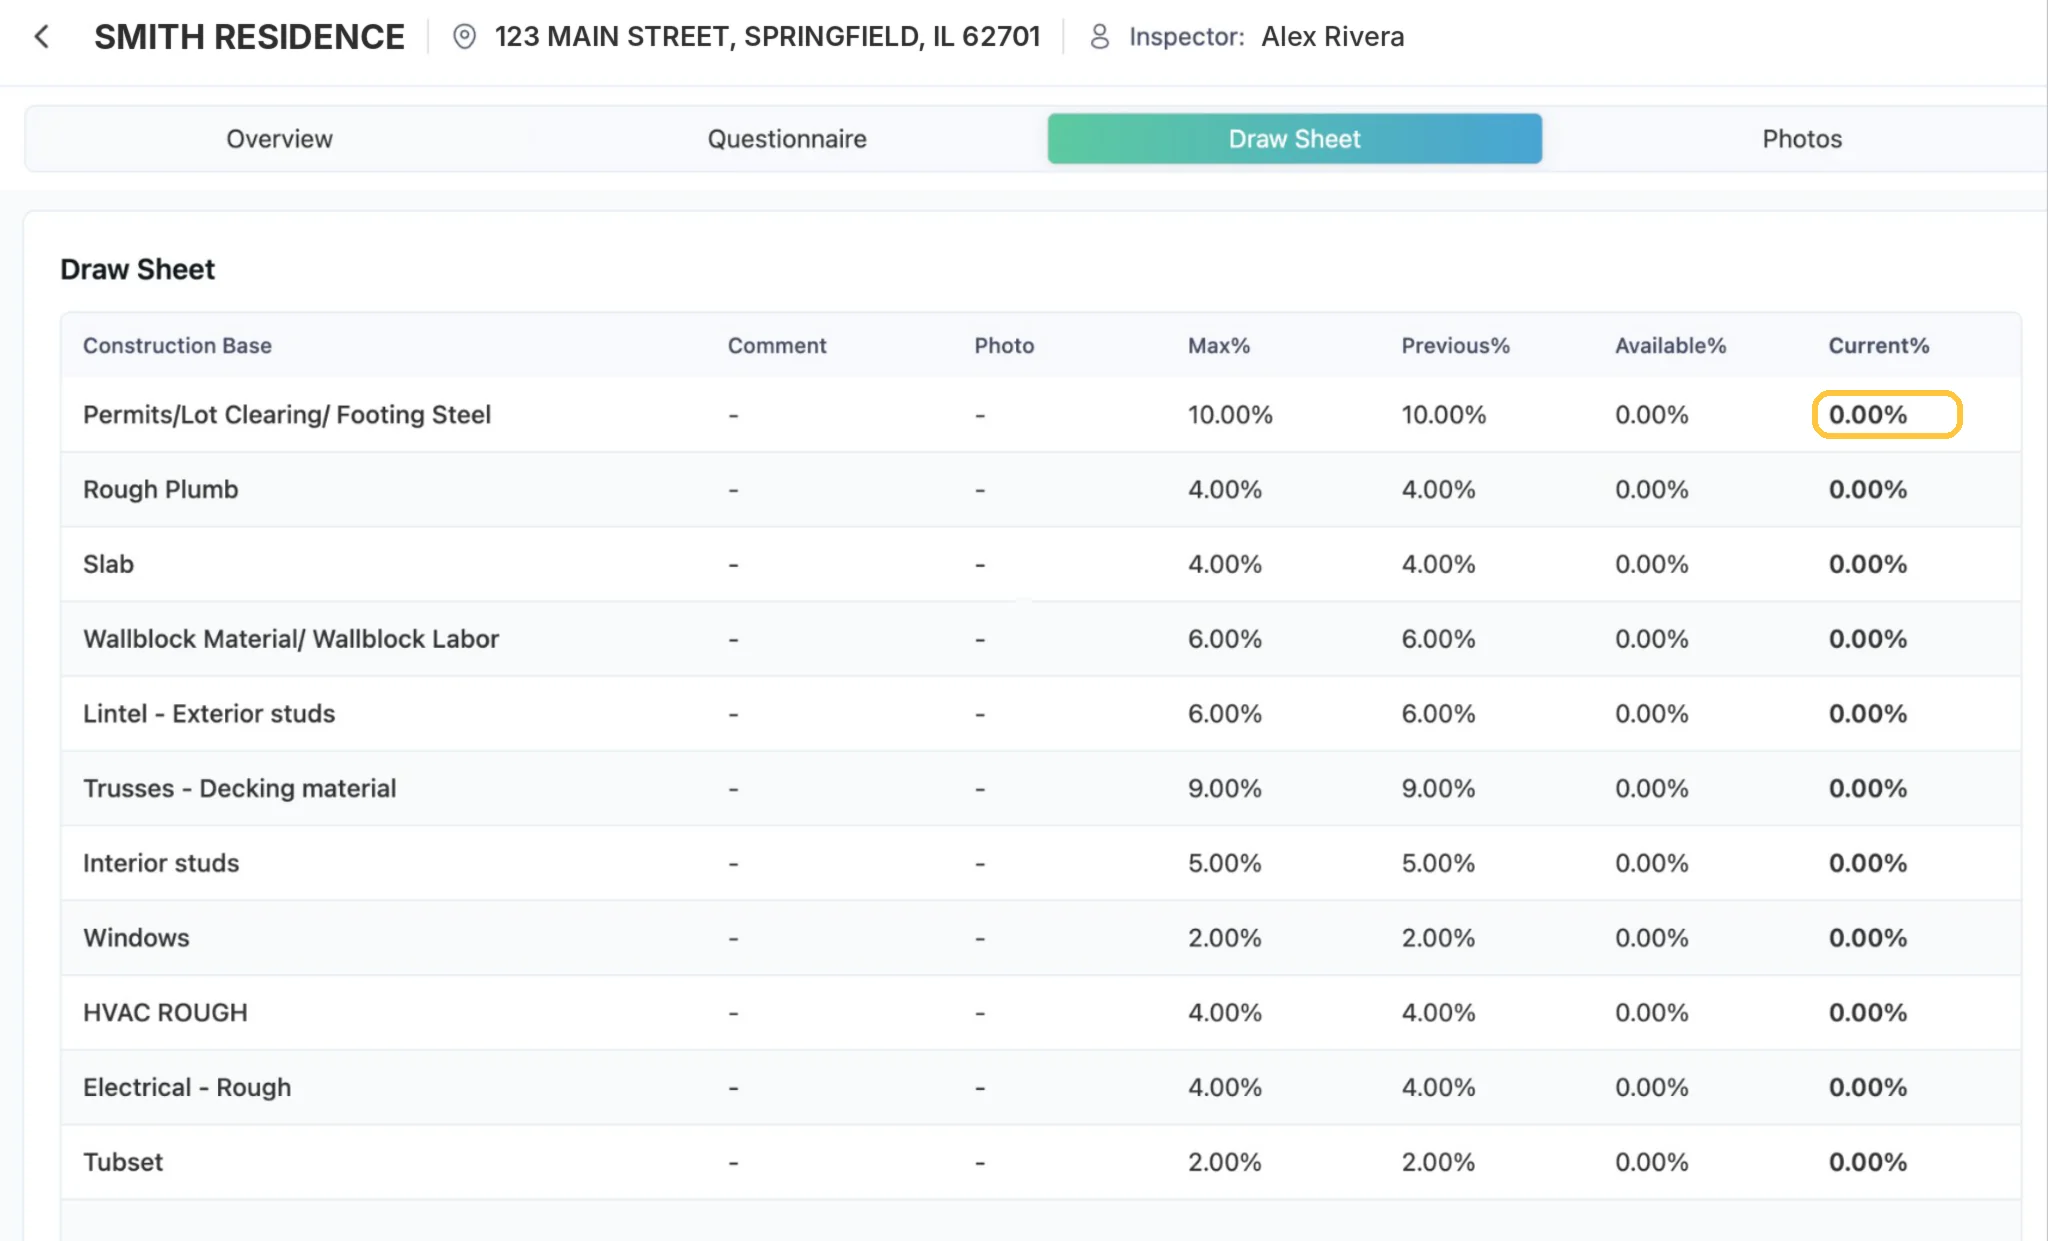2048x1241 pixels.
Task: Click Current% value in Tubset row
Action: (x=1868, y=1162)
